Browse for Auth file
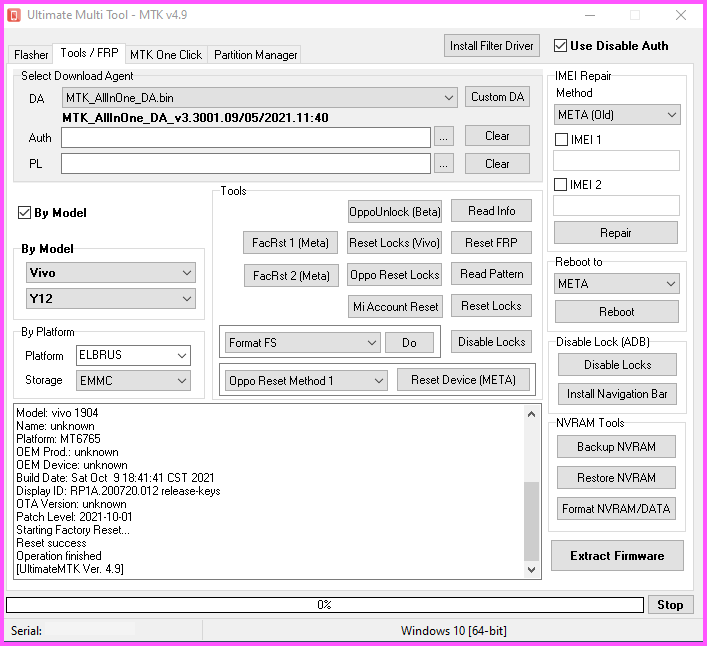Image resolution: width=707 pixels, height=646 pixels. tap(444, 137)
